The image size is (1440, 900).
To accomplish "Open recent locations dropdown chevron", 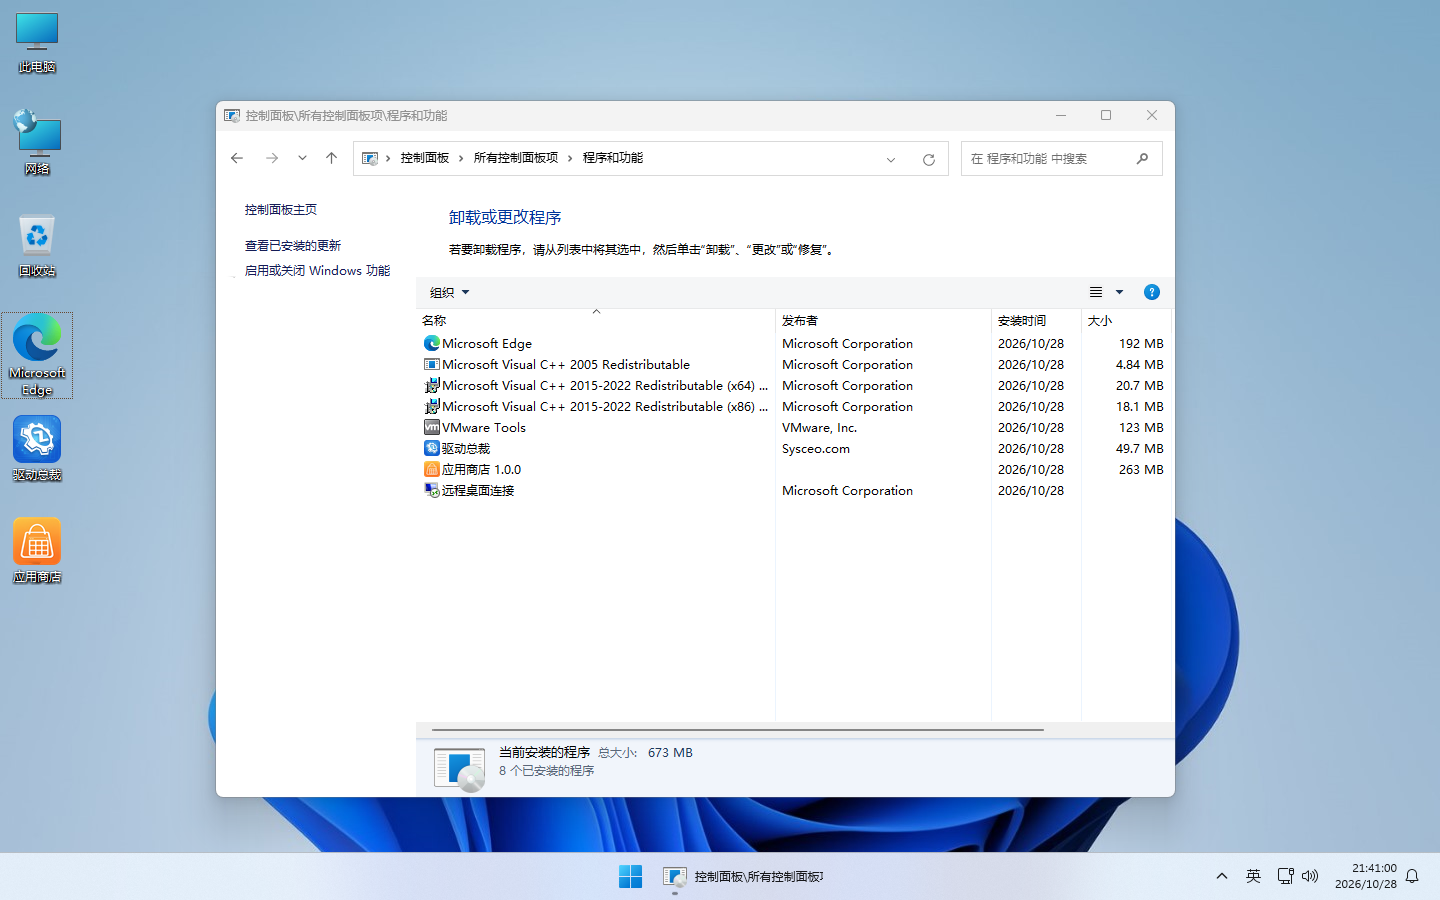I will tap(302, 158).
